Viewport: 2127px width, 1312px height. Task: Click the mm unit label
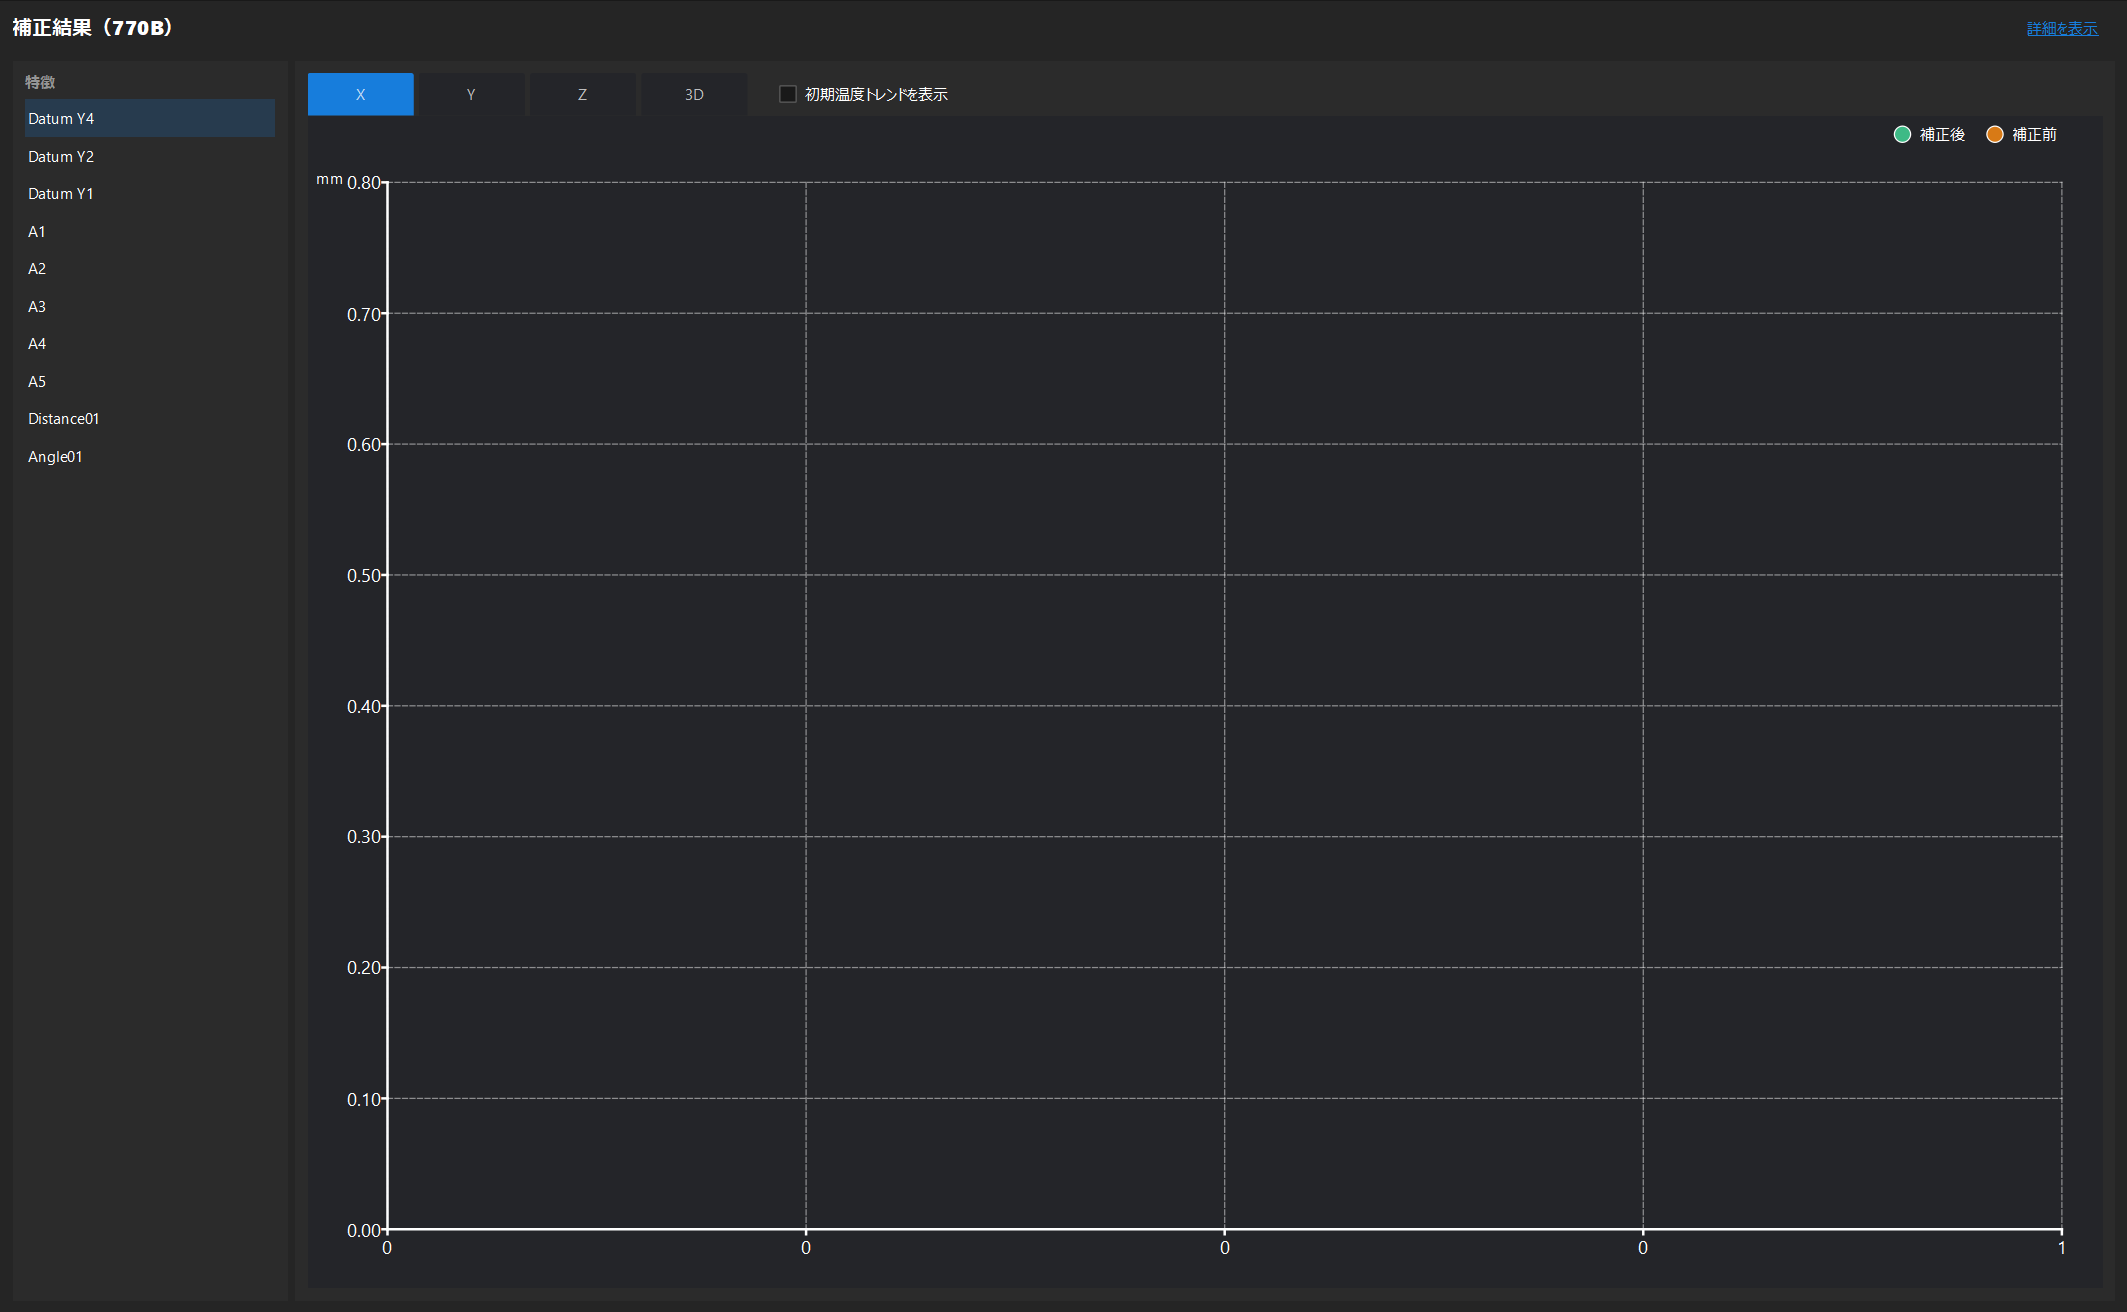pos(329,179)
